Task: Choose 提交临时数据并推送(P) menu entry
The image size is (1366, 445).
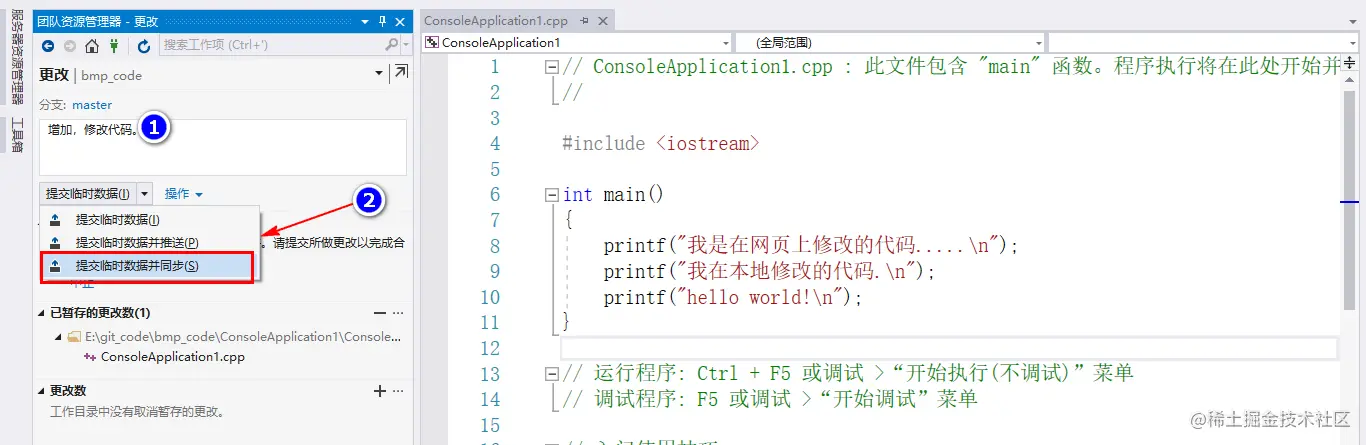Action: (x=149, y=242)
